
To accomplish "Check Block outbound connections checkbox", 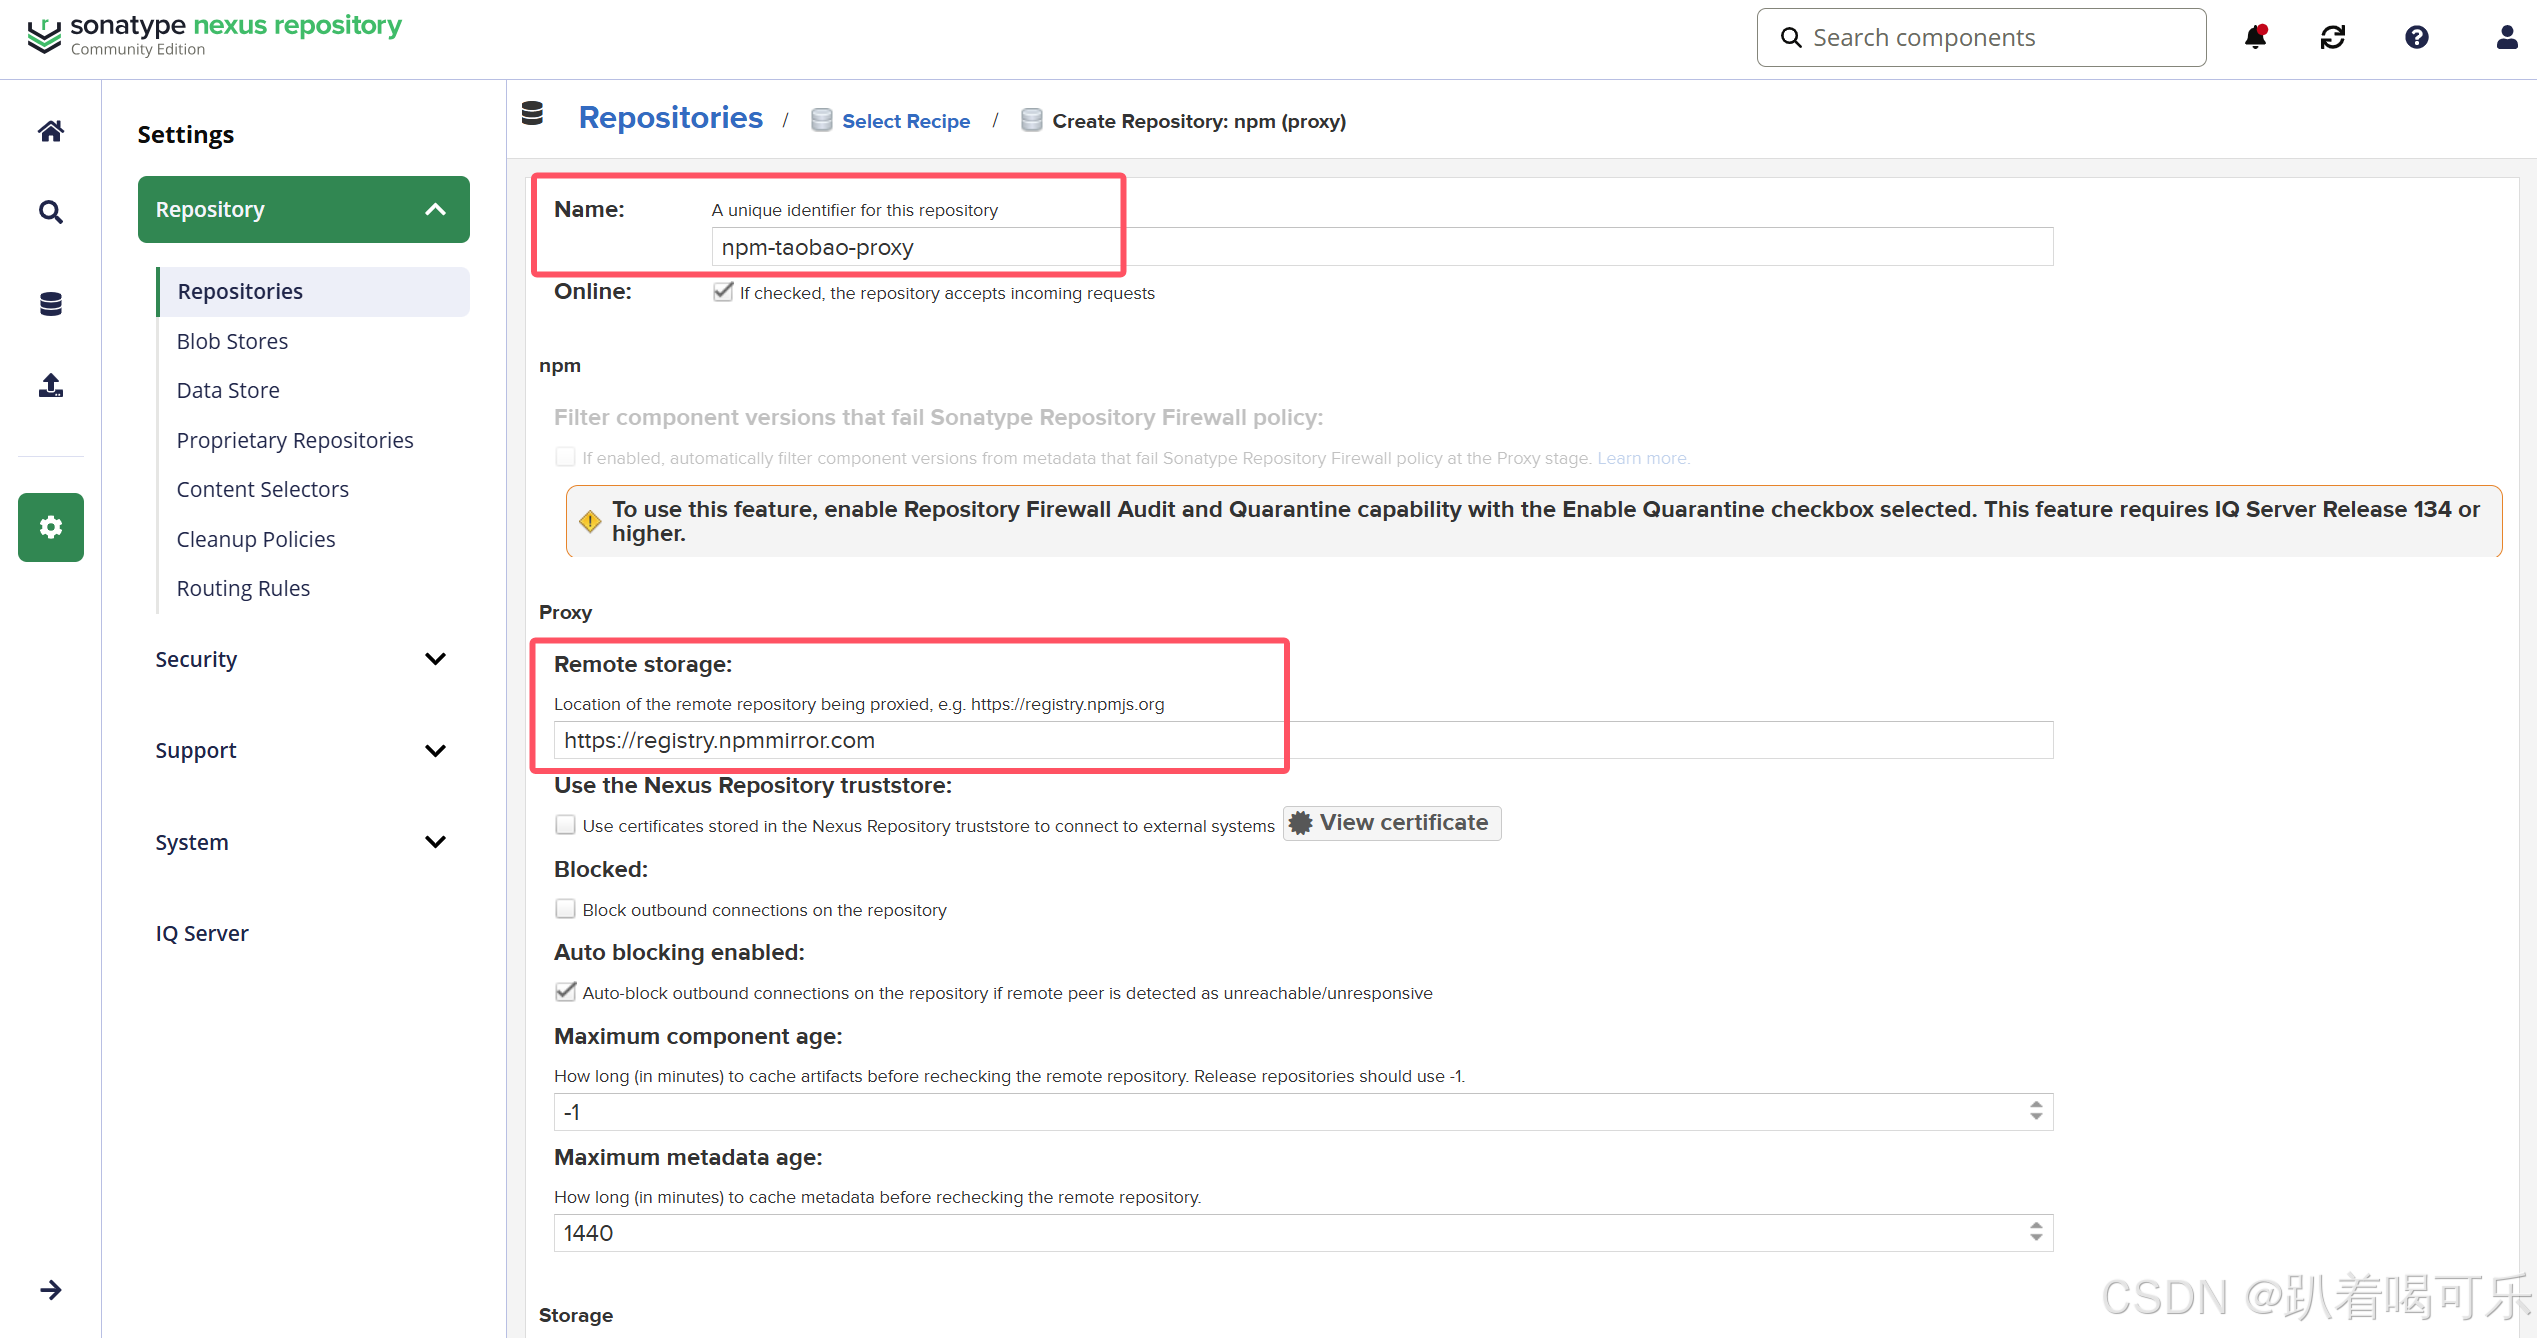I will (x=565, y=909).
